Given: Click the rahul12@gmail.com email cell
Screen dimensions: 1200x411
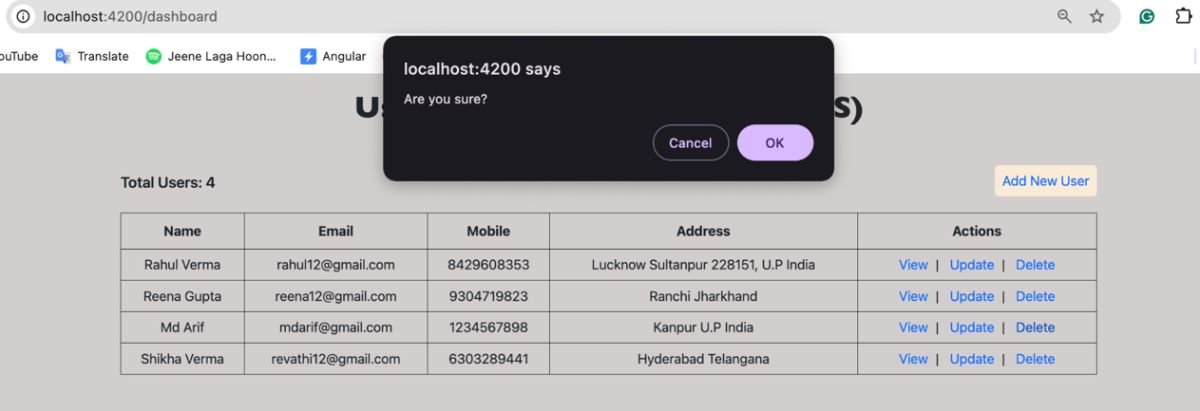Looking at the screenshot, I should pyautogui.click(x=335, y=265).
